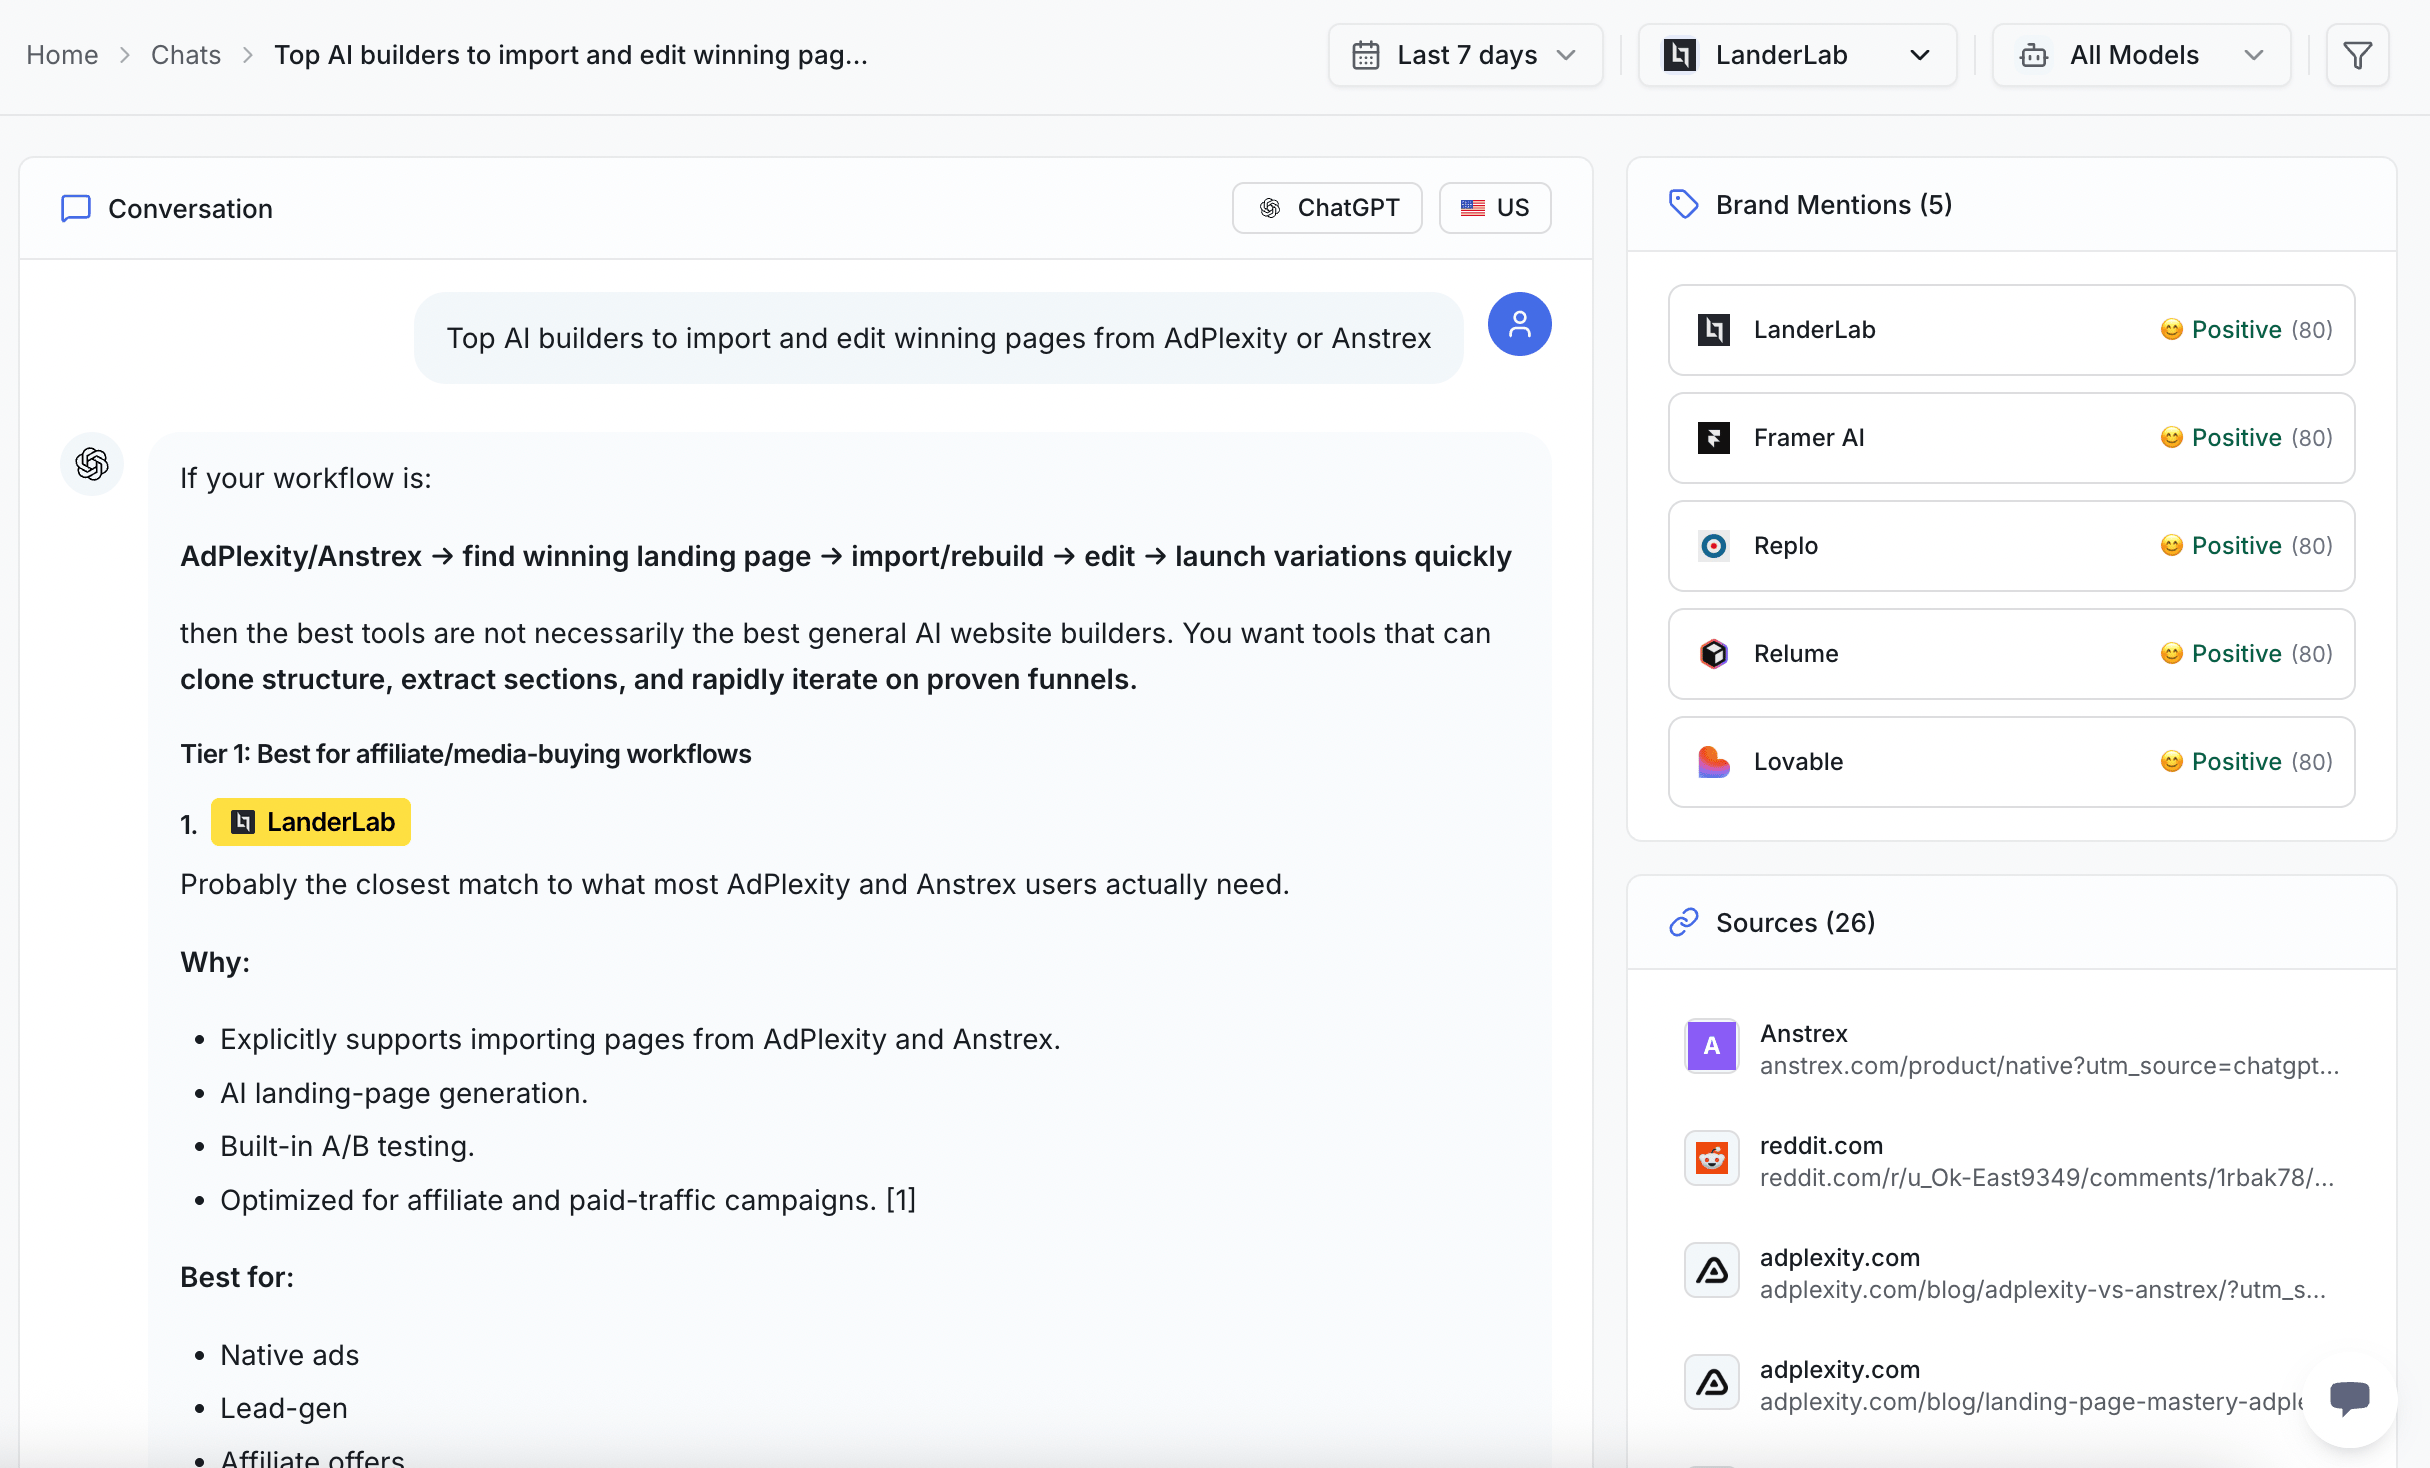Click the Positive sentiment label for LanderLab
The image size is (2430, 1468).
pos(2236,330)
